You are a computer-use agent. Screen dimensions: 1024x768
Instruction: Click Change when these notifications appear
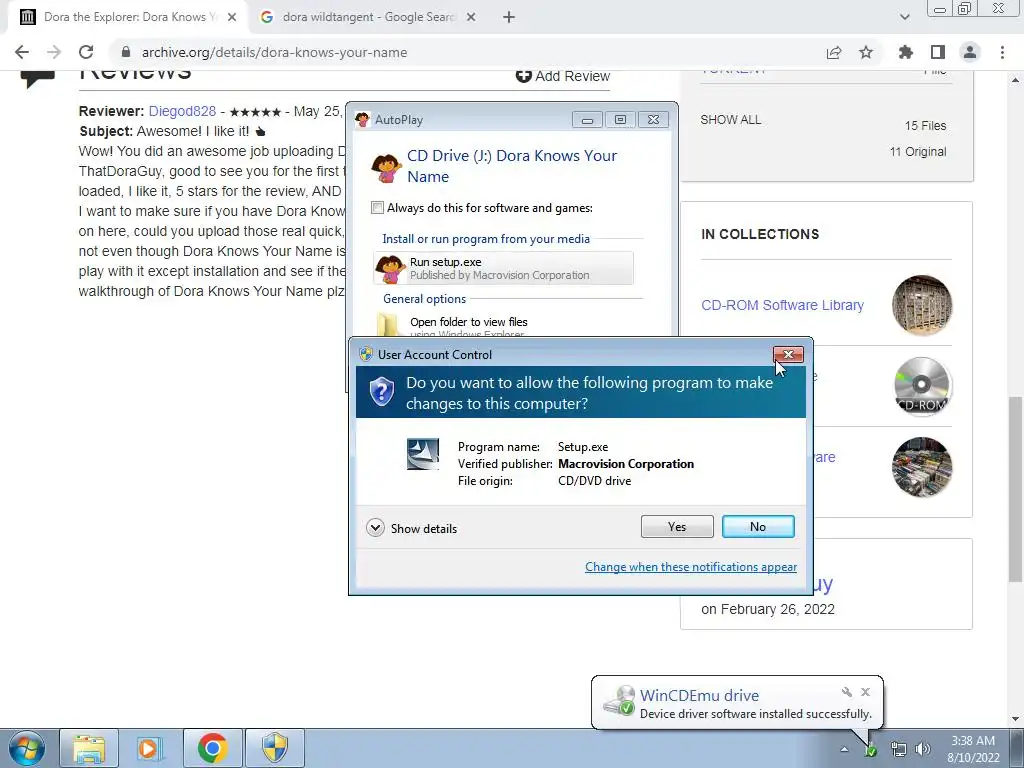coord(691,567)
